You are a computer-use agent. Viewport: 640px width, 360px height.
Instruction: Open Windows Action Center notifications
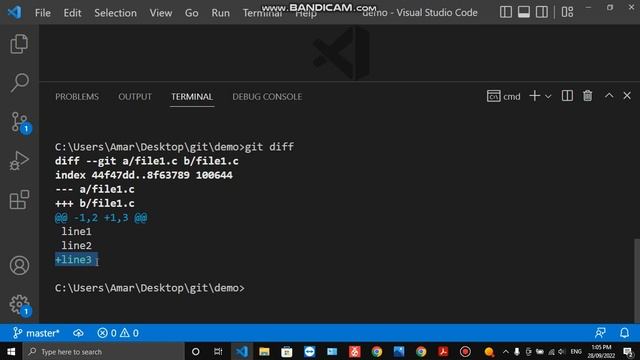coord(629,351)
